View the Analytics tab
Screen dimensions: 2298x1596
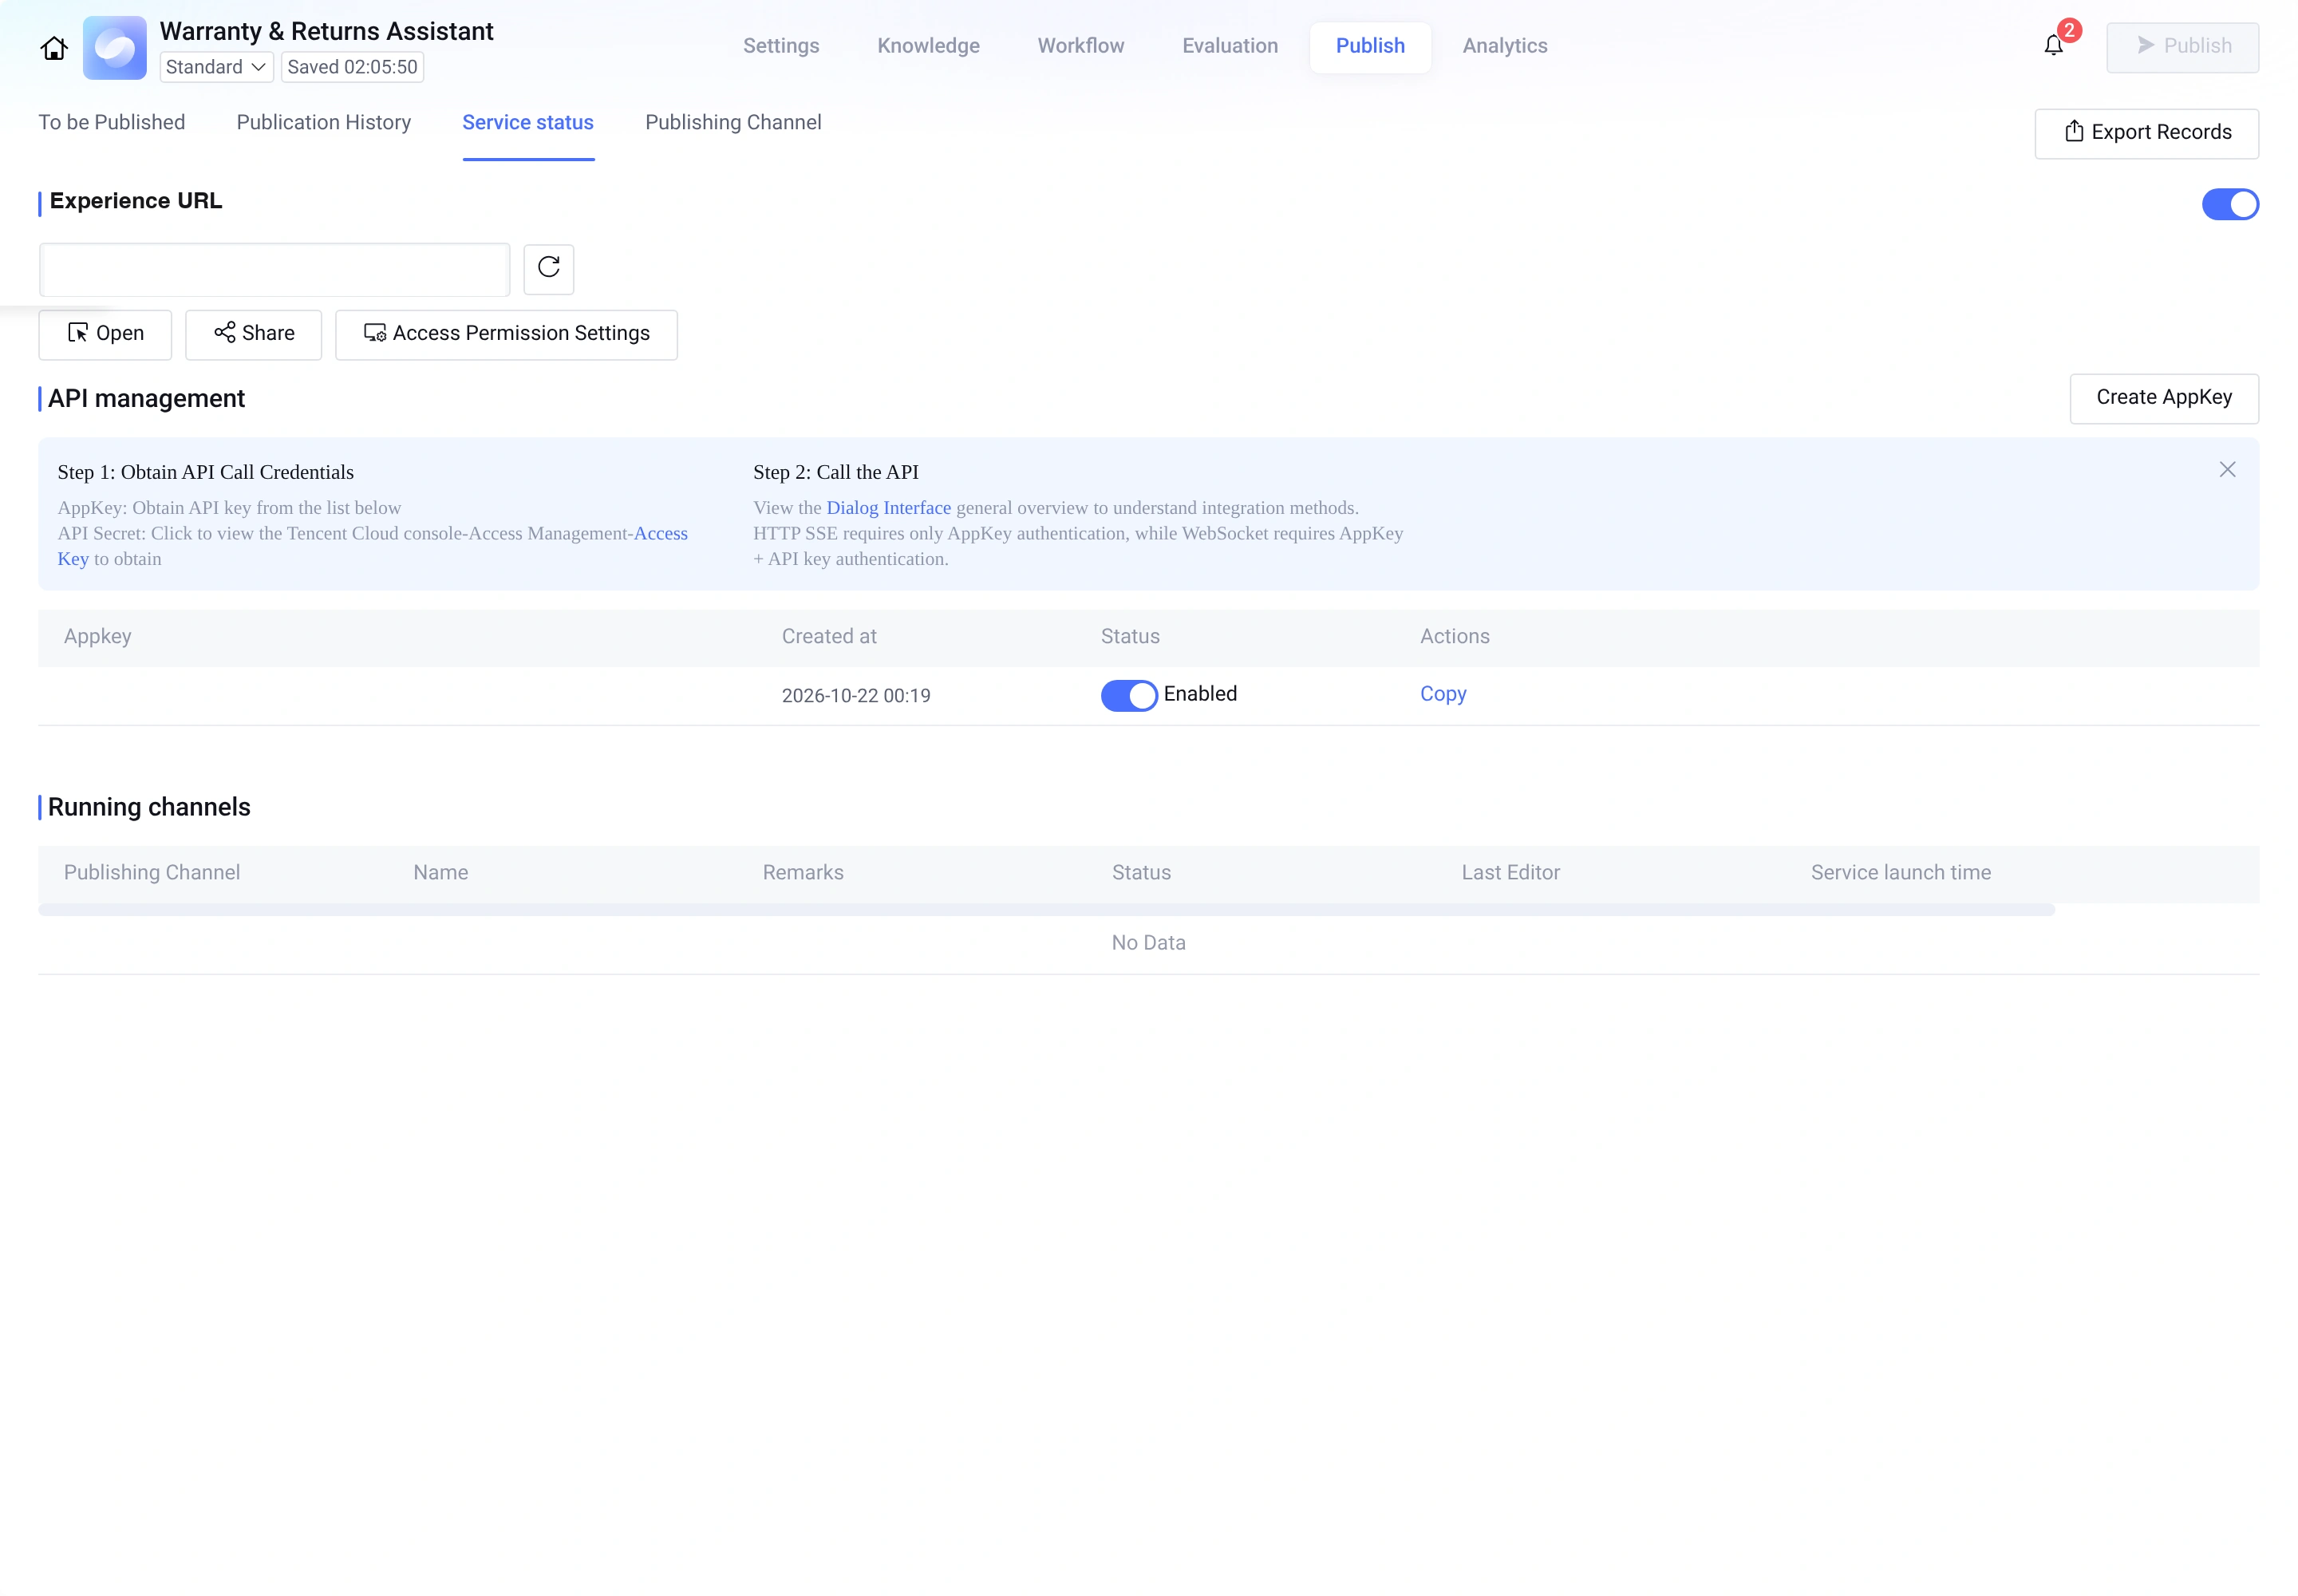[1505, 46]
